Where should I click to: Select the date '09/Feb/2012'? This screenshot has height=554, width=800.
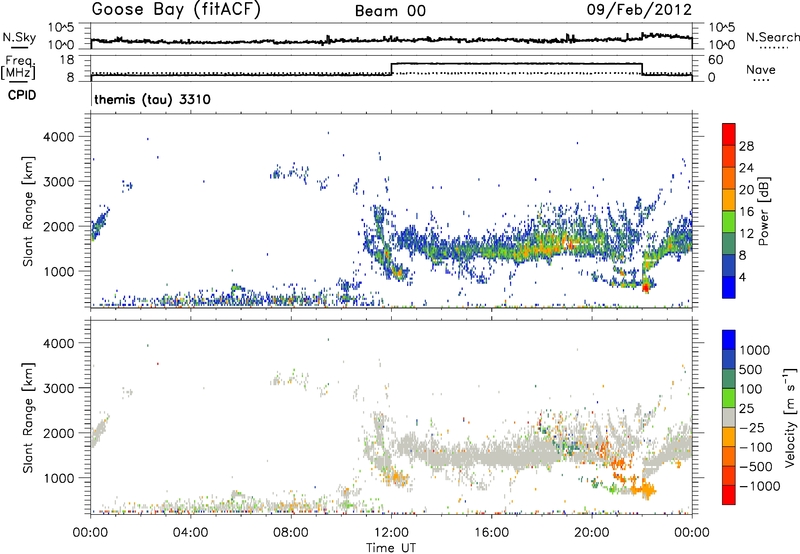[639, 9]
